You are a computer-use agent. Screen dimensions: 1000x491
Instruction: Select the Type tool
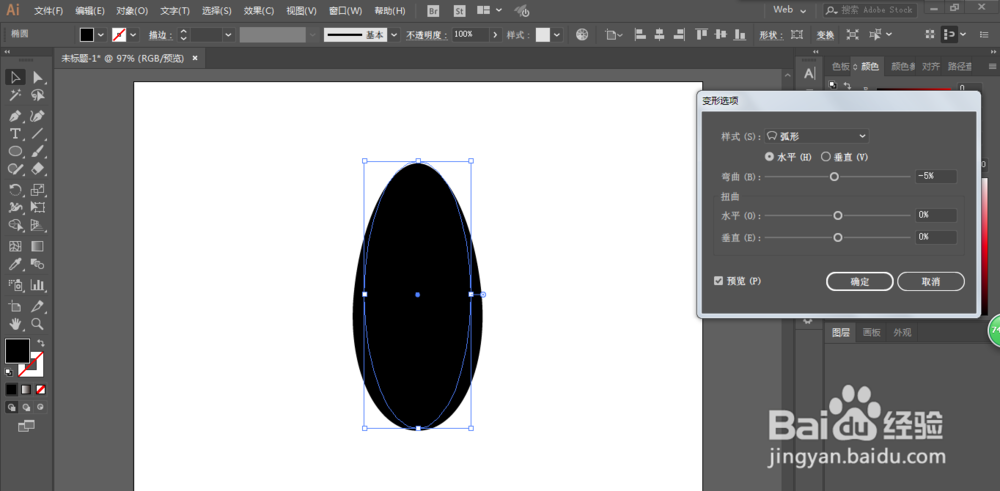pyautogui.click(x=16, y=134)
